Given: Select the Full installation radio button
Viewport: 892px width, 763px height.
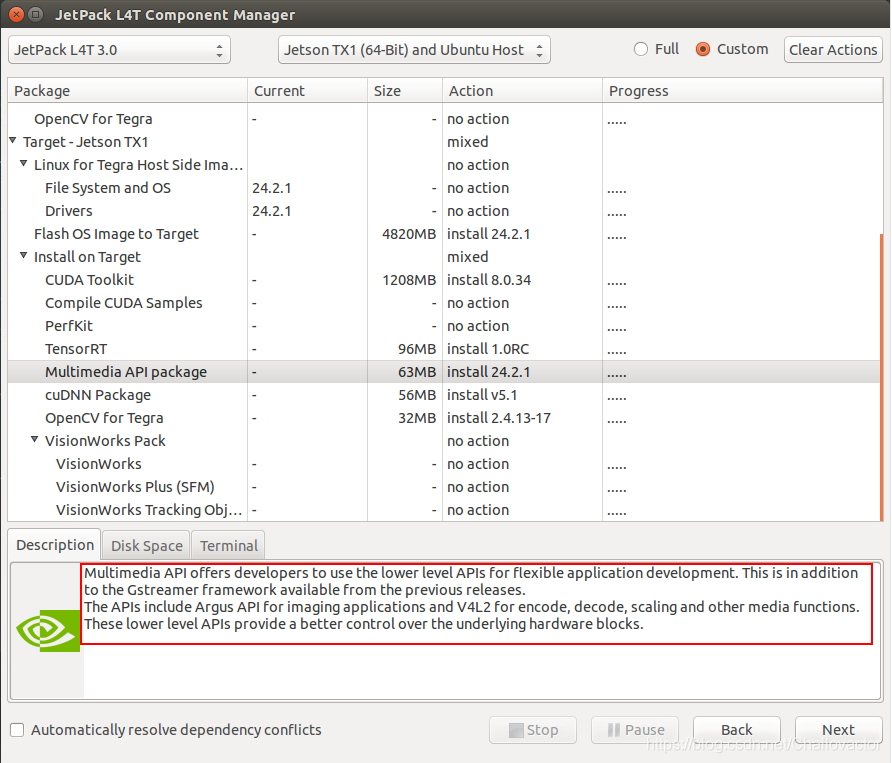Looking at the screenshot, I should (641, 50).
